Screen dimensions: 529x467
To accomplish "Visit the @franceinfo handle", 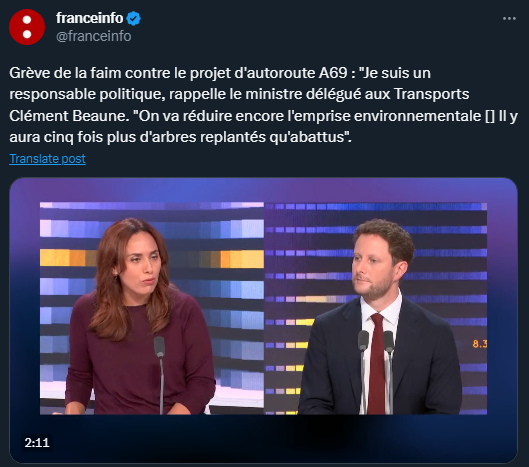I will pos(94,36).
